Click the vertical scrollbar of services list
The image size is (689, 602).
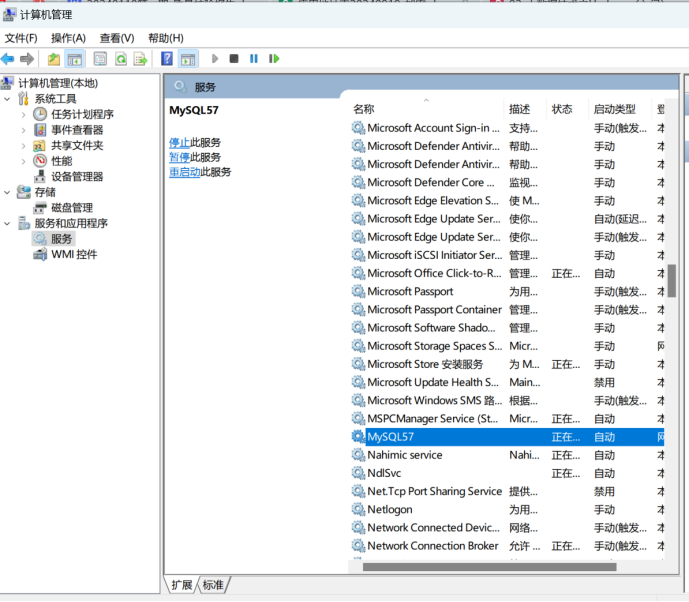point(672,281)
